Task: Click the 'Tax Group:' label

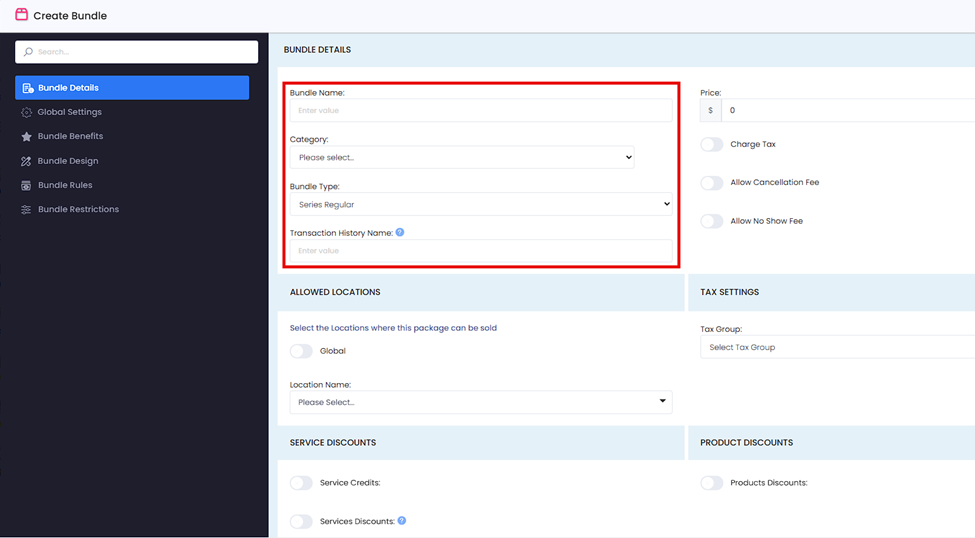Action: click(721, 329)
